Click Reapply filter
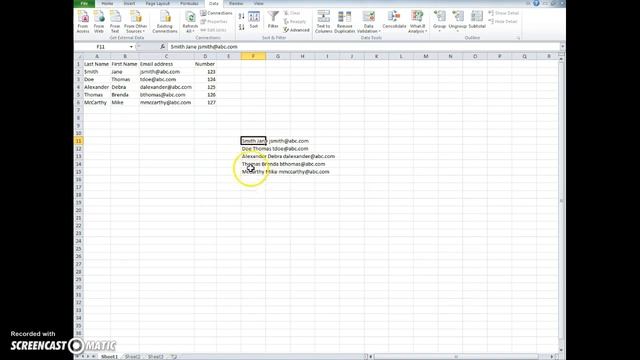The image size is (640, 360). 295,22
